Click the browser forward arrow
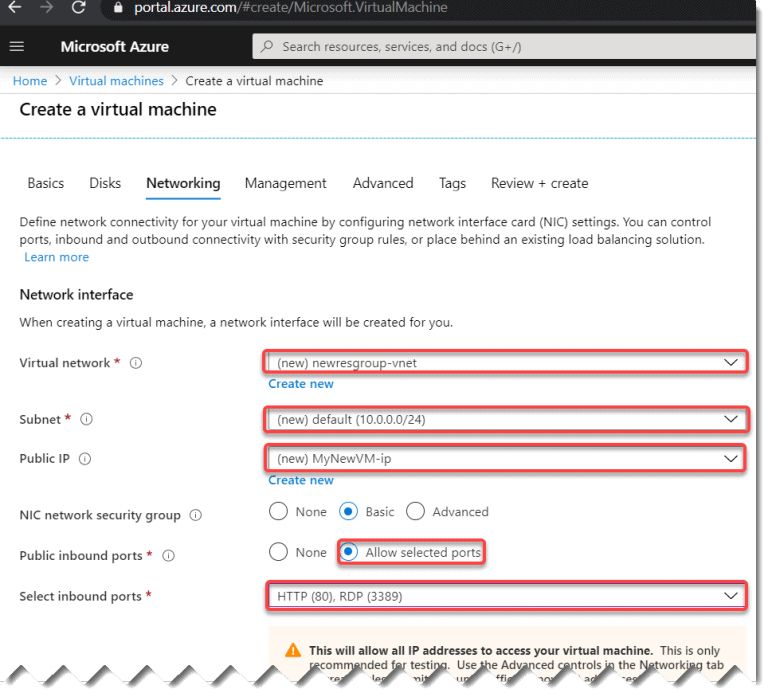This screenshot has height=697, width=768. point(47,7)
